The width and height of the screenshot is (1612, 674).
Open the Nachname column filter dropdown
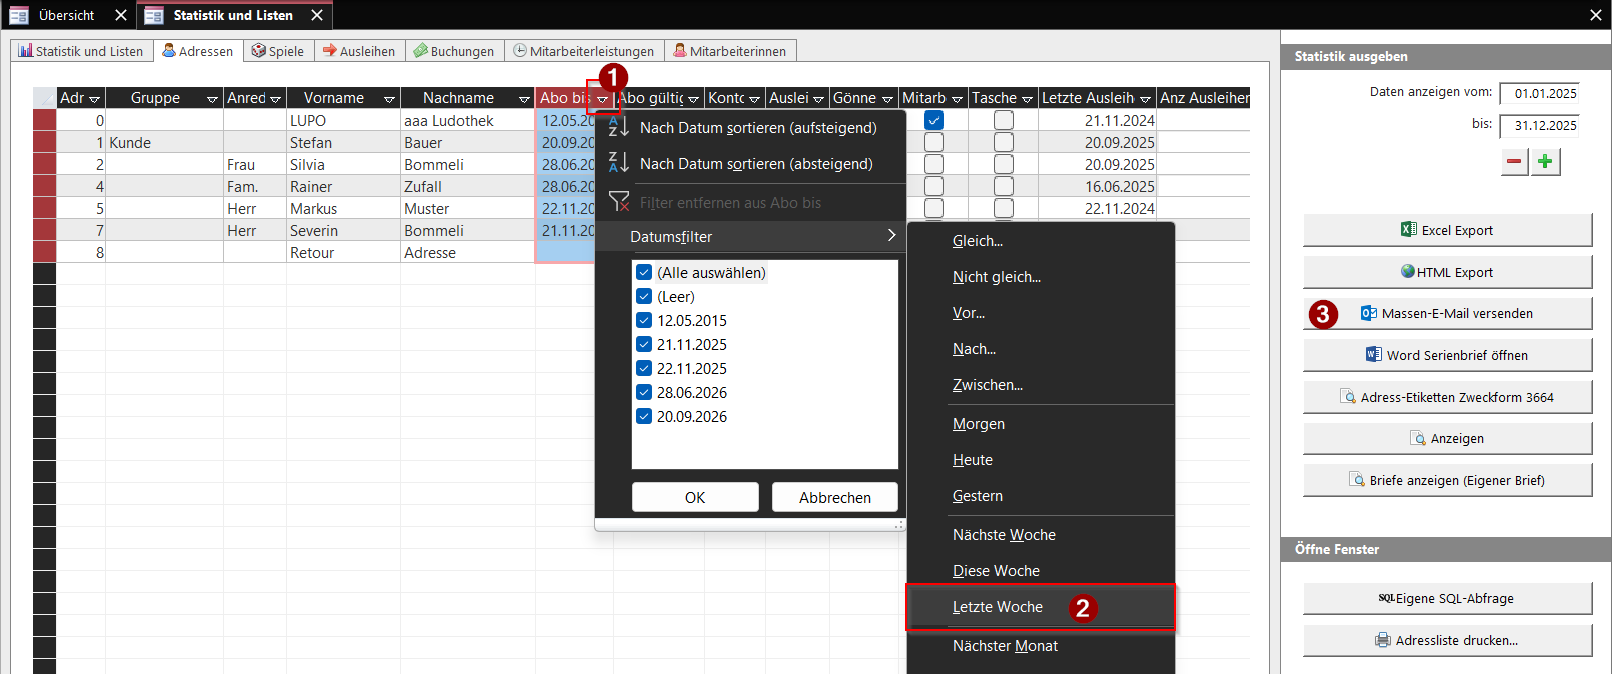click(524, 99)
